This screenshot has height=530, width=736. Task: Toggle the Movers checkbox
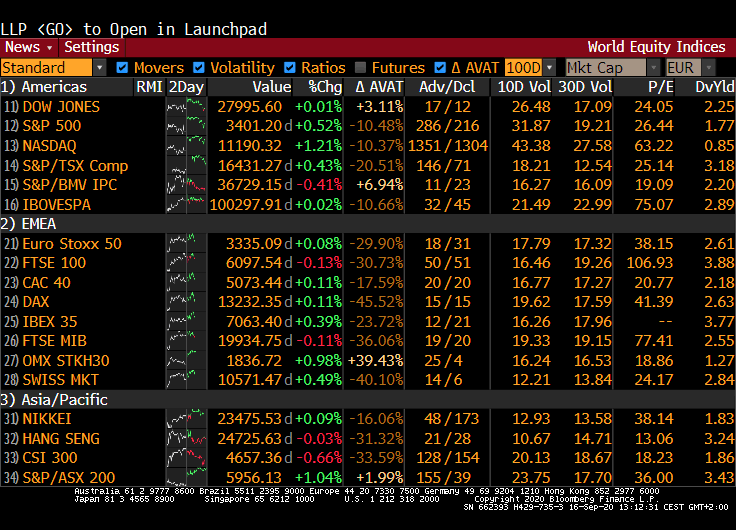point(122,68)
